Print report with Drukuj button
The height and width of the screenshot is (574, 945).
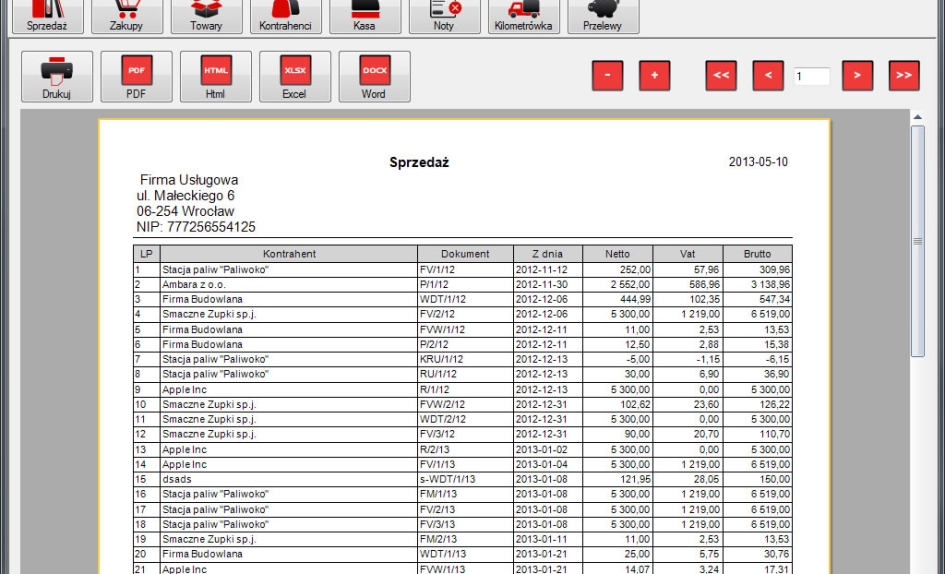click(57, 77)
